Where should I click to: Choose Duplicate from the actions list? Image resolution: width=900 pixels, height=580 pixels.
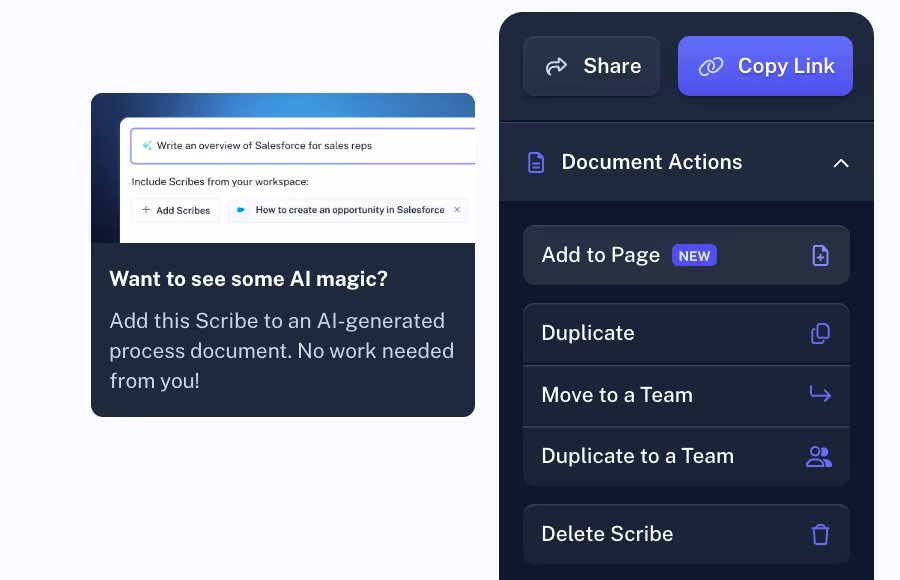tap(686, 333)
